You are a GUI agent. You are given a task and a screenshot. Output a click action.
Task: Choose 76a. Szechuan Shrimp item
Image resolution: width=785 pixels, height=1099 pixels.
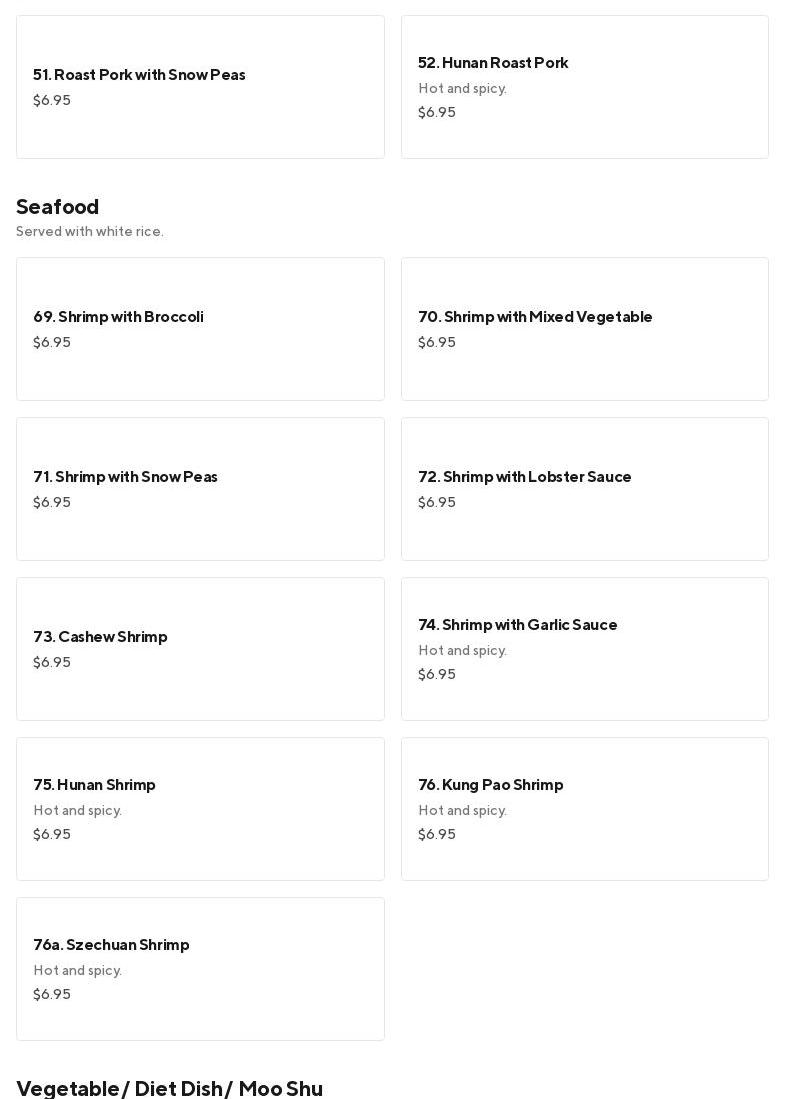[x=200, y=969]
